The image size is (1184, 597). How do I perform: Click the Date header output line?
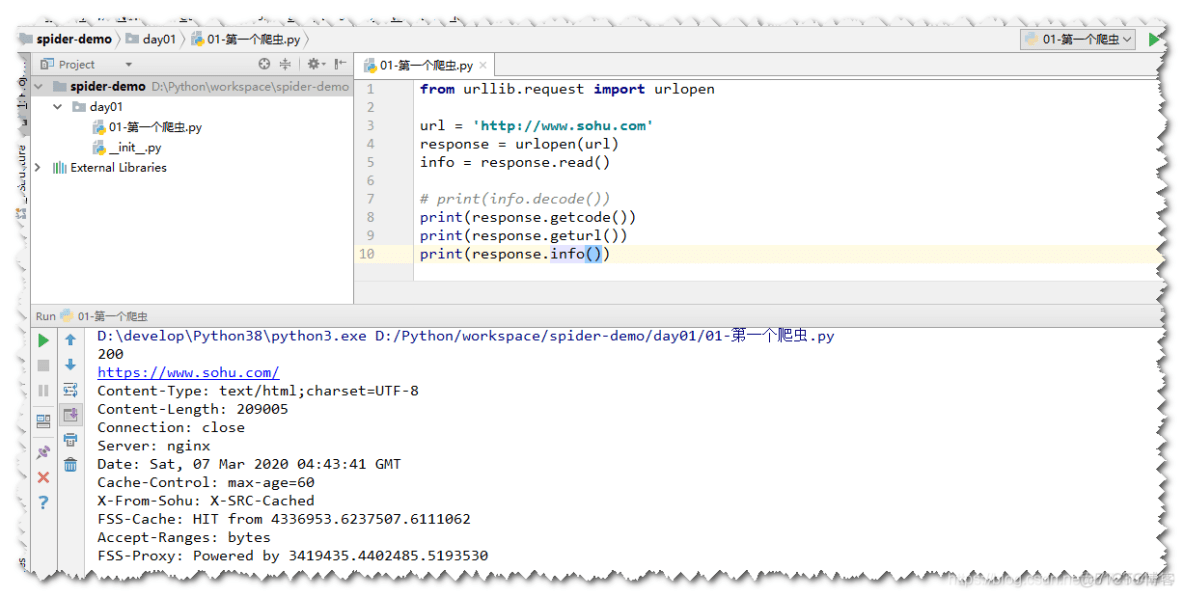coord(249,464)
